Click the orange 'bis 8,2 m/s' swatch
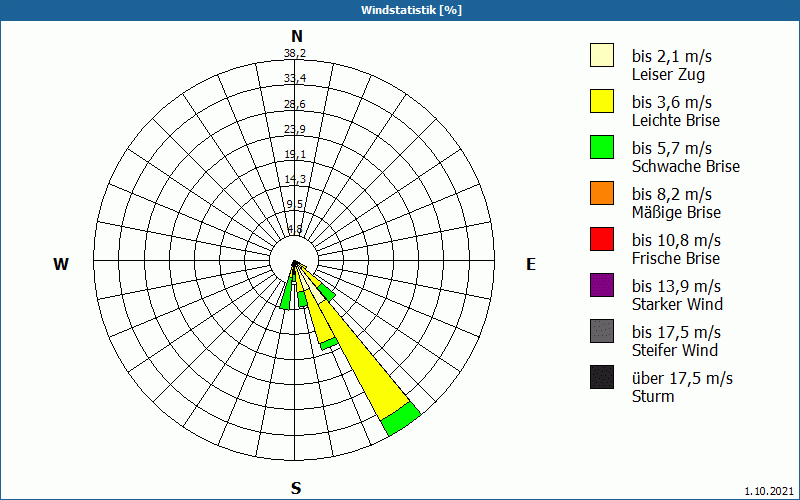 [602, 193]
